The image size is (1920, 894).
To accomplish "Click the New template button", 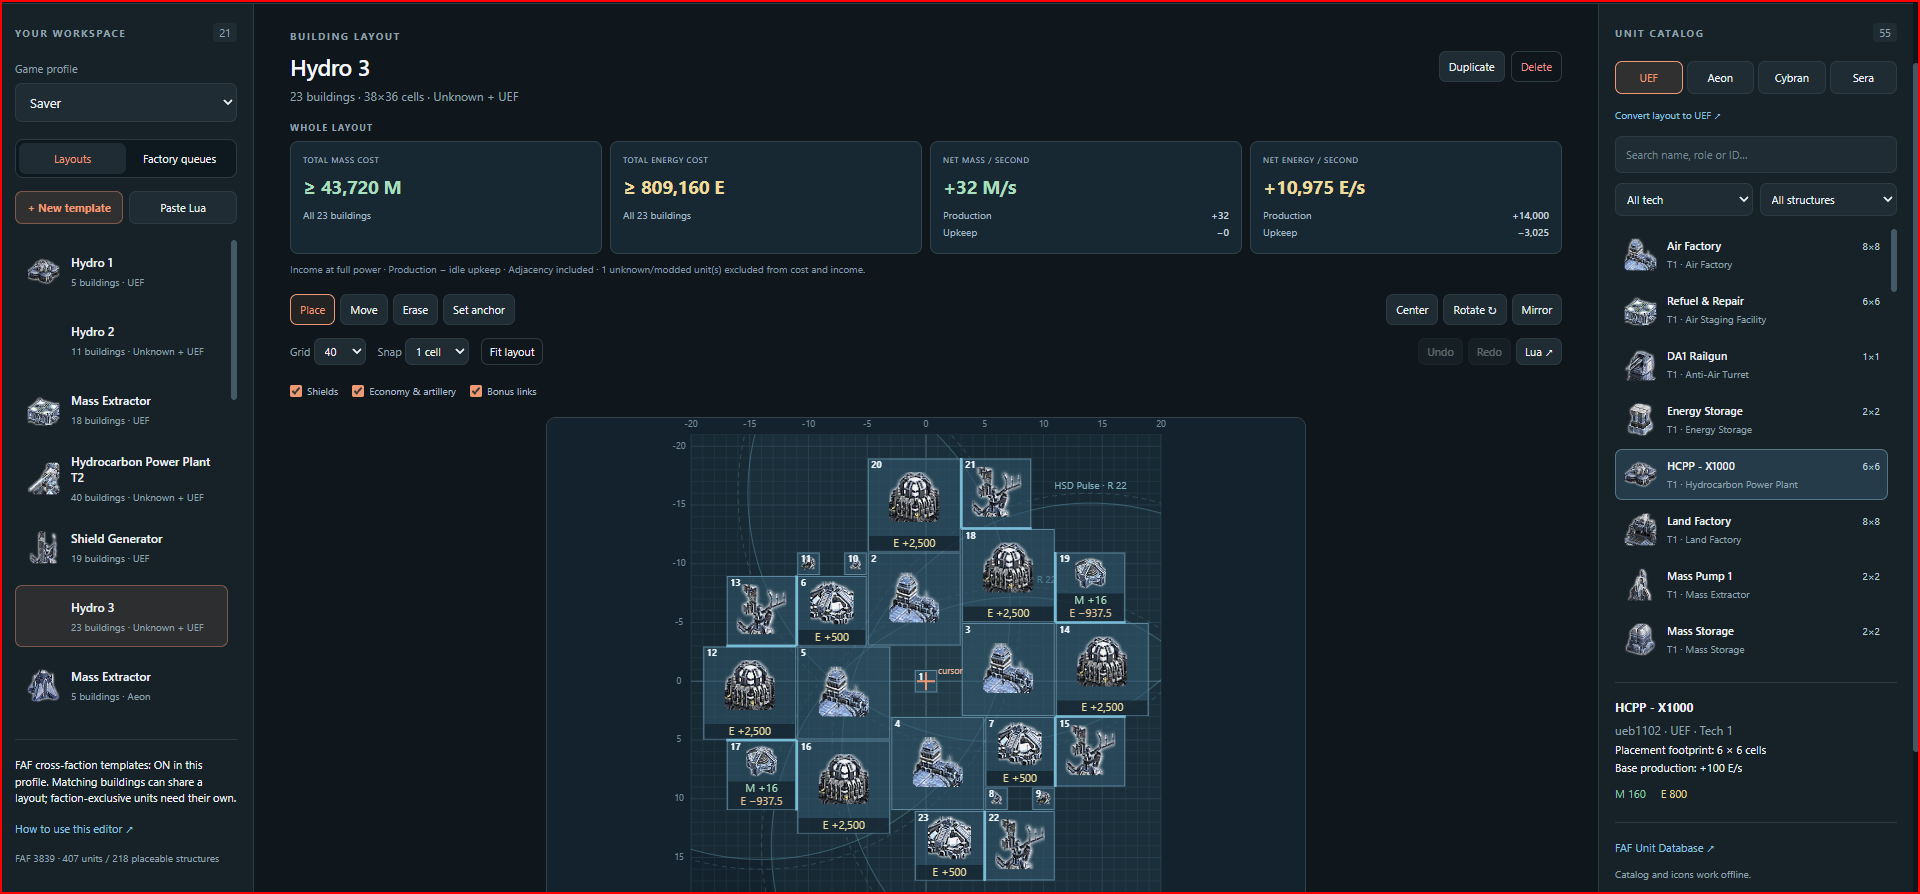I will click(x=69, y=208).
